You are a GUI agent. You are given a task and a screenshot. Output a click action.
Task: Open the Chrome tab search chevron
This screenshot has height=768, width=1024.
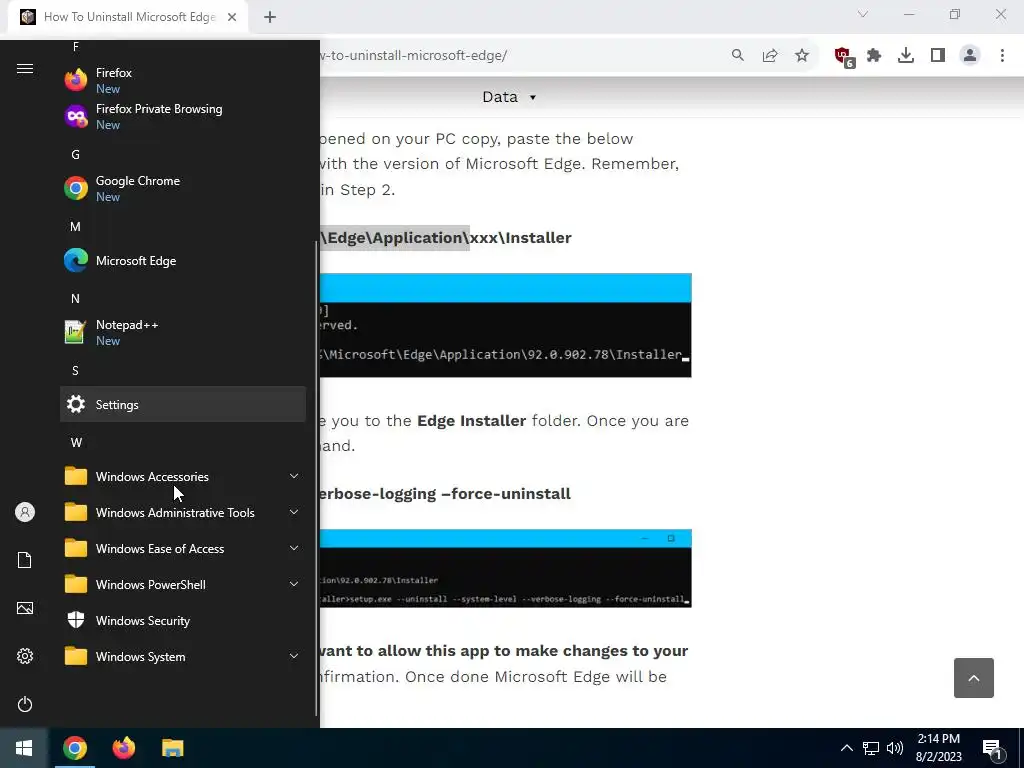pos(863,14)
